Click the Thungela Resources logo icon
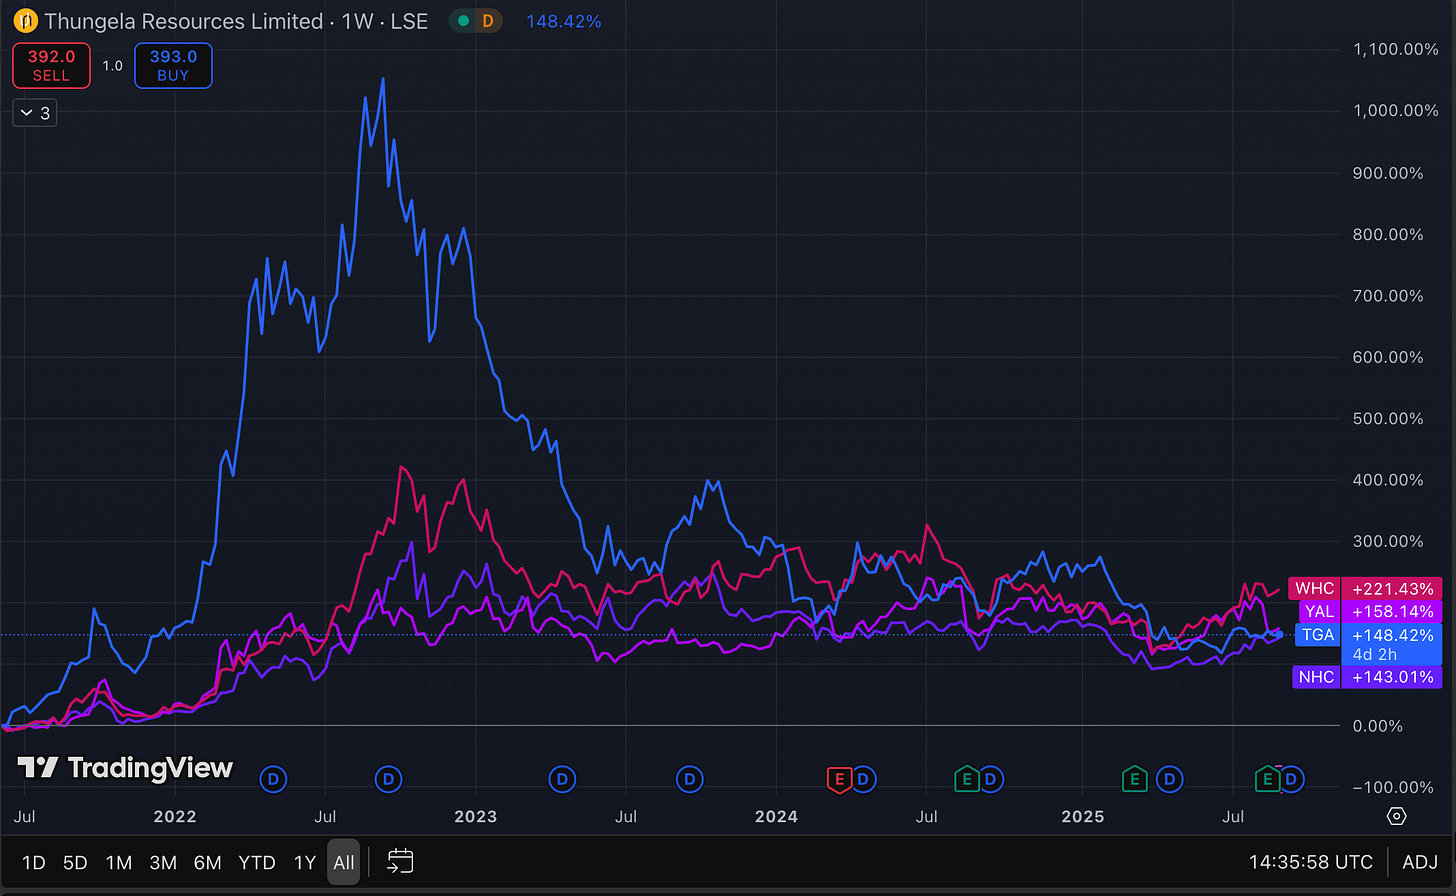 pyautogui.click(x=25, y=21)
